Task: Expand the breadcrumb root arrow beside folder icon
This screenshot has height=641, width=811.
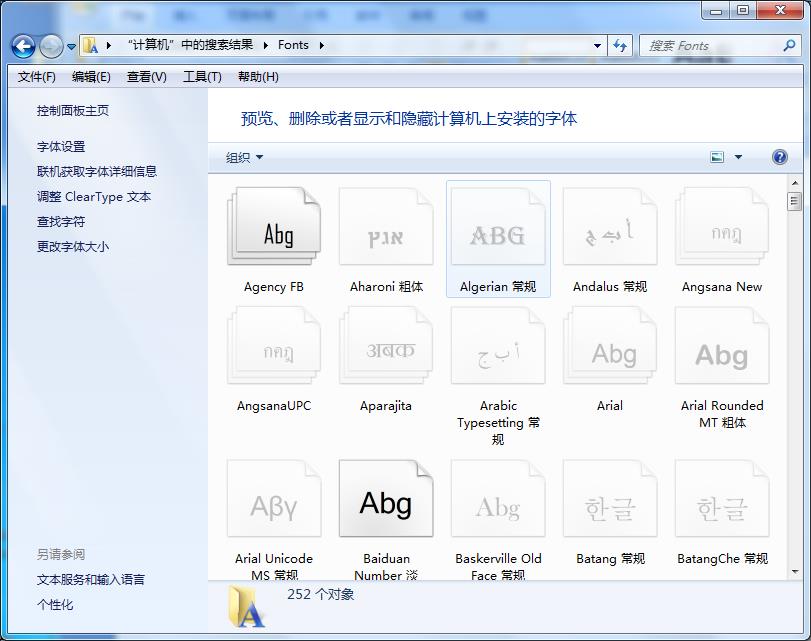Action: tap(109, 46)
